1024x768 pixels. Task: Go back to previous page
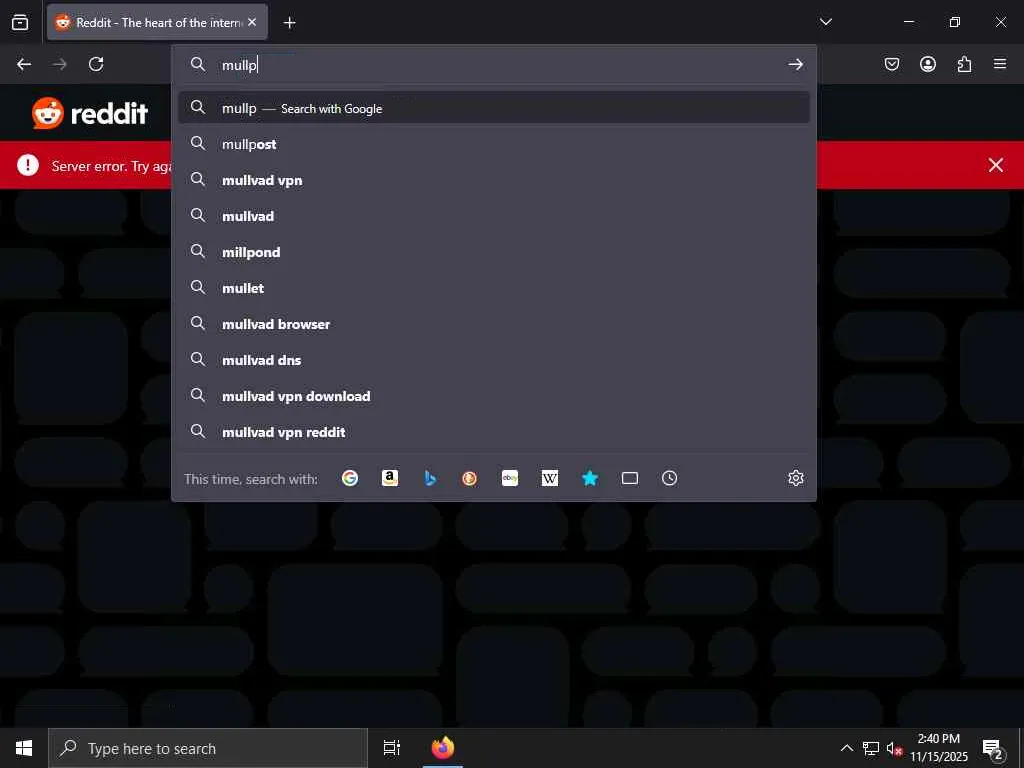[x=24, y=64]
